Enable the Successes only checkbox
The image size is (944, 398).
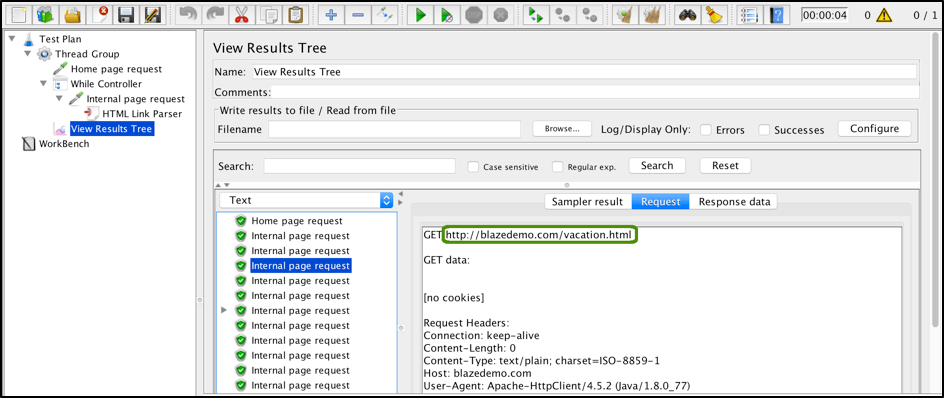coord(764,129)
